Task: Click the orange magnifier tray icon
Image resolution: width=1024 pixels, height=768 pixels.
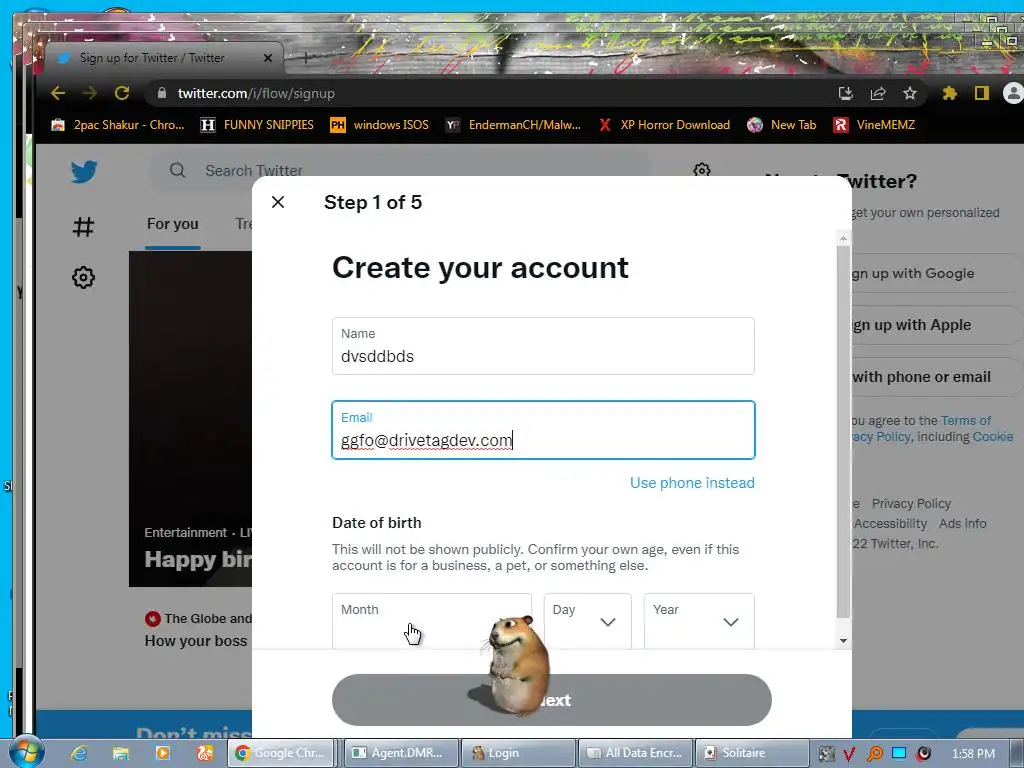Action: (x=874, y=754)
